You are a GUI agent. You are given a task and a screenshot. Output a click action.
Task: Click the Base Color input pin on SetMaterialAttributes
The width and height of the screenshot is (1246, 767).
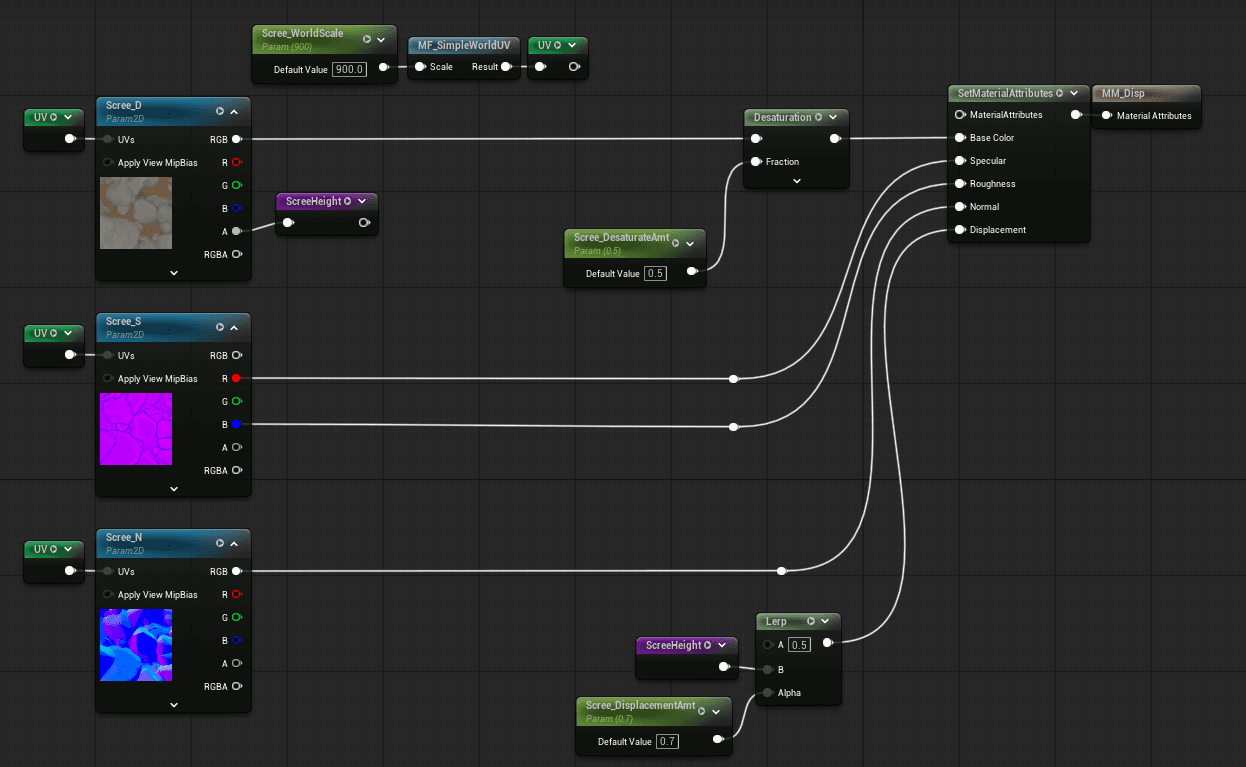click(960, 137)
